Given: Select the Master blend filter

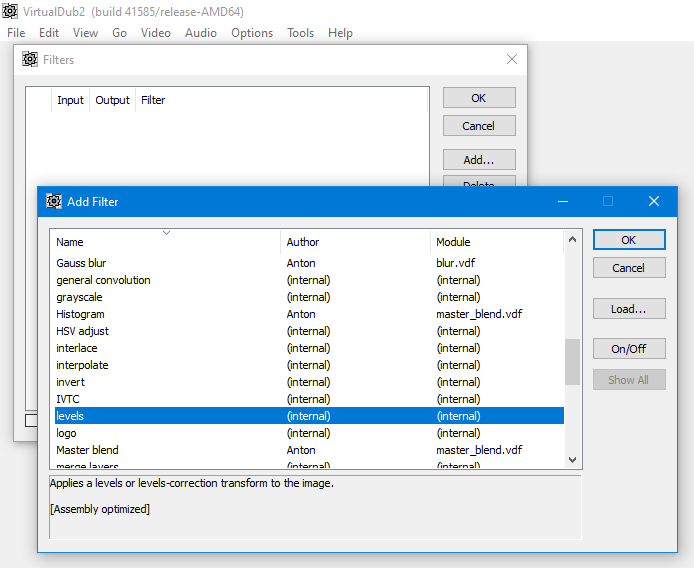Looking at the screenshot, I should tap(309, 450).
